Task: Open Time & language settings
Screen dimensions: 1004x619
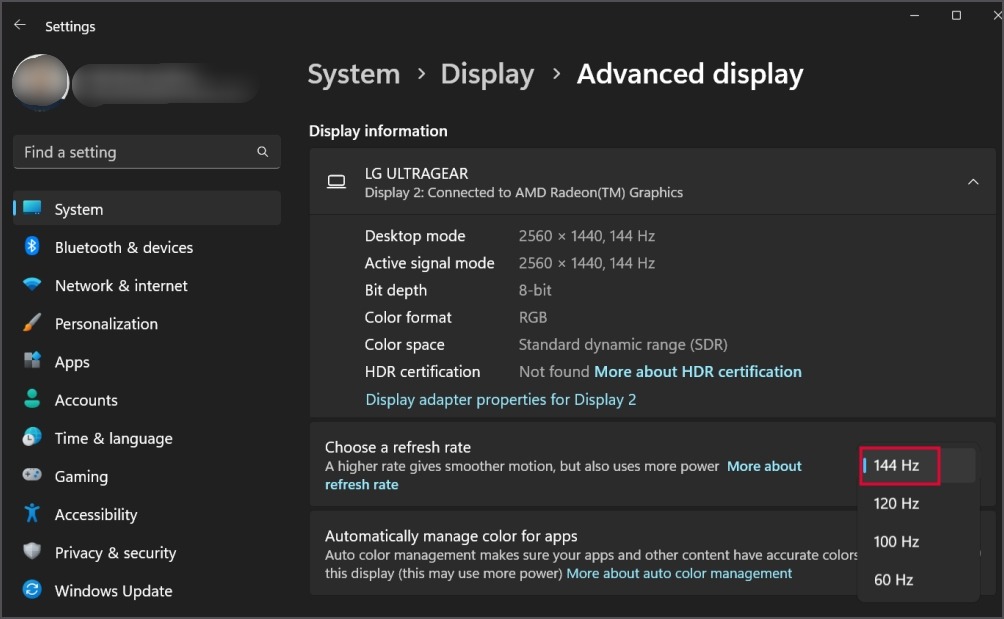Action: (x=147, y=438)
